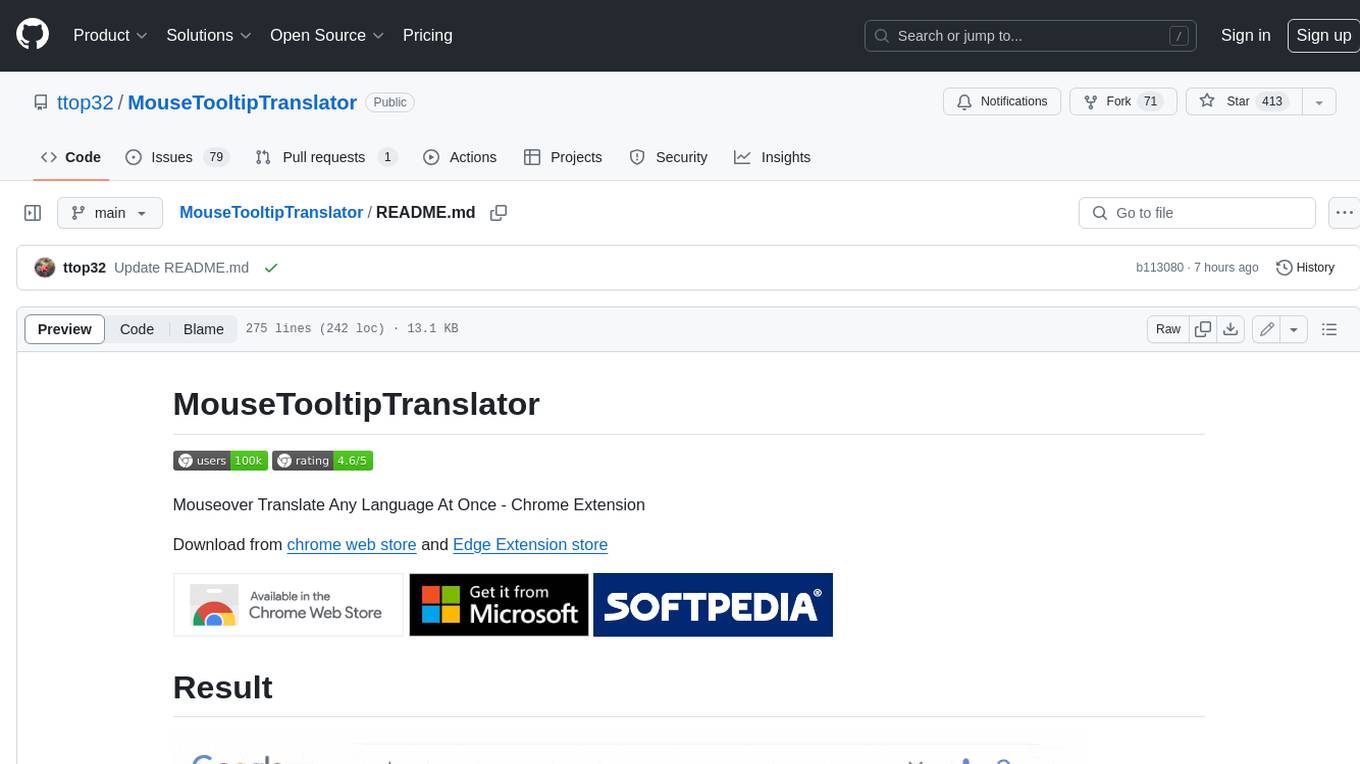This screenshot has width=1360, height=764.
Task: Focus the Search or jump to field
Action: [x=1030, y=35]
